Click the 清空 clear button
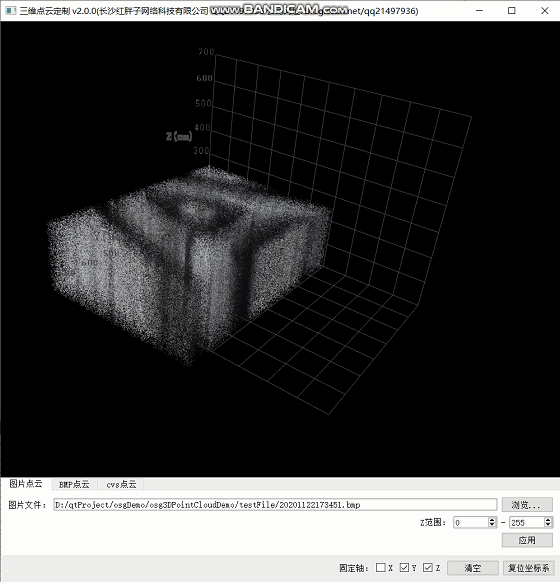The width and height of the screenshot is (560, 582). pyautogui.click(x=472, y=568)
